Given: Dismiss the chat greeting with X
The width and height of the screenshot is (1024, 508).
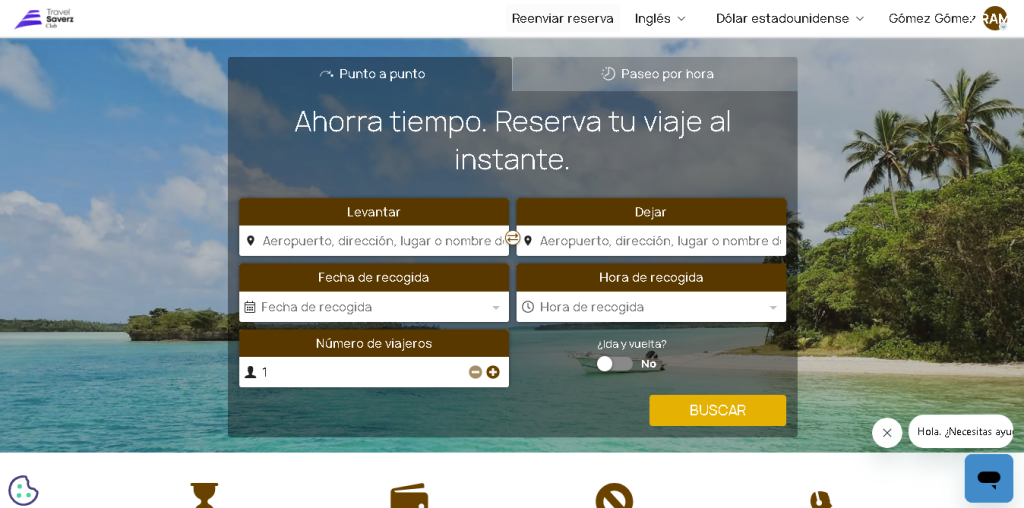Looking at the screenshot, I should [x=887, y=433].
